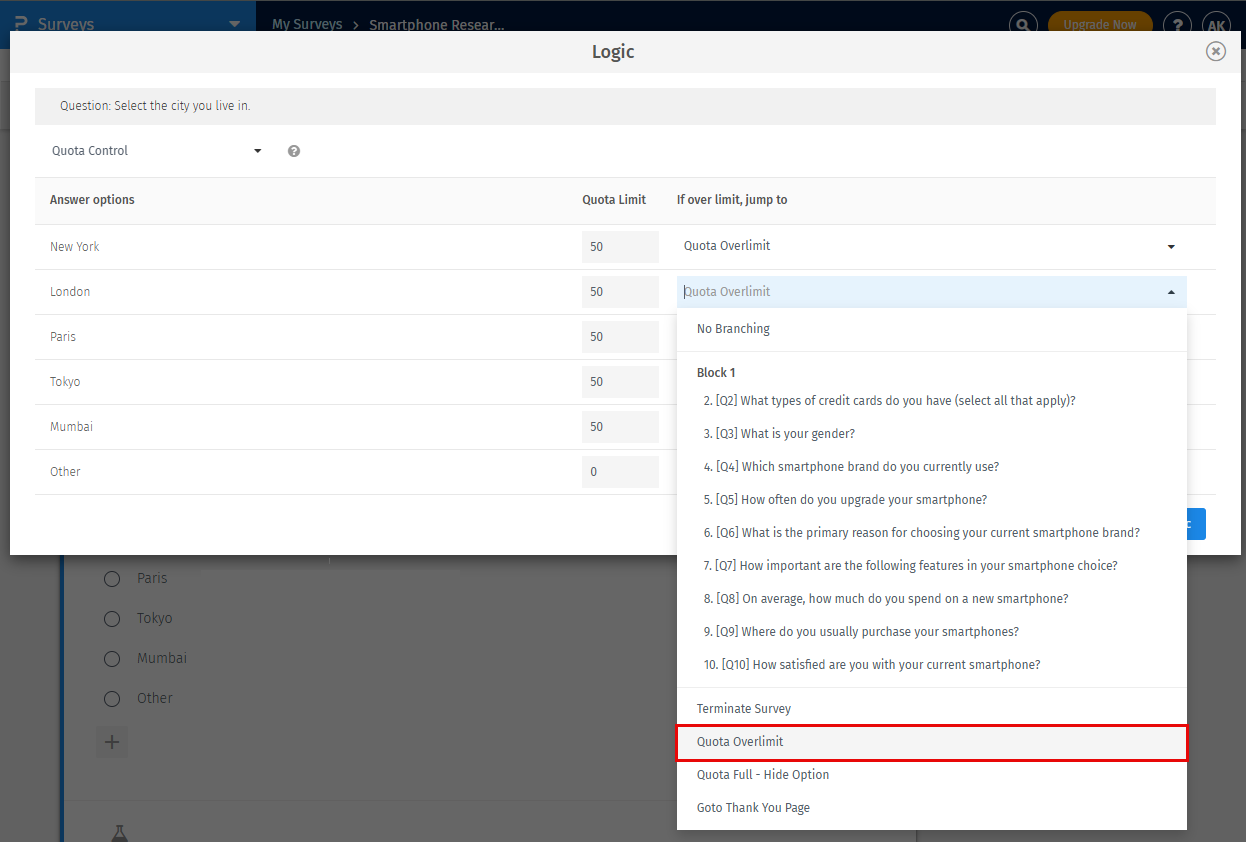1246x842 pixels.
Task: Choose Q6 primary reason question
Action: (932, 533)
